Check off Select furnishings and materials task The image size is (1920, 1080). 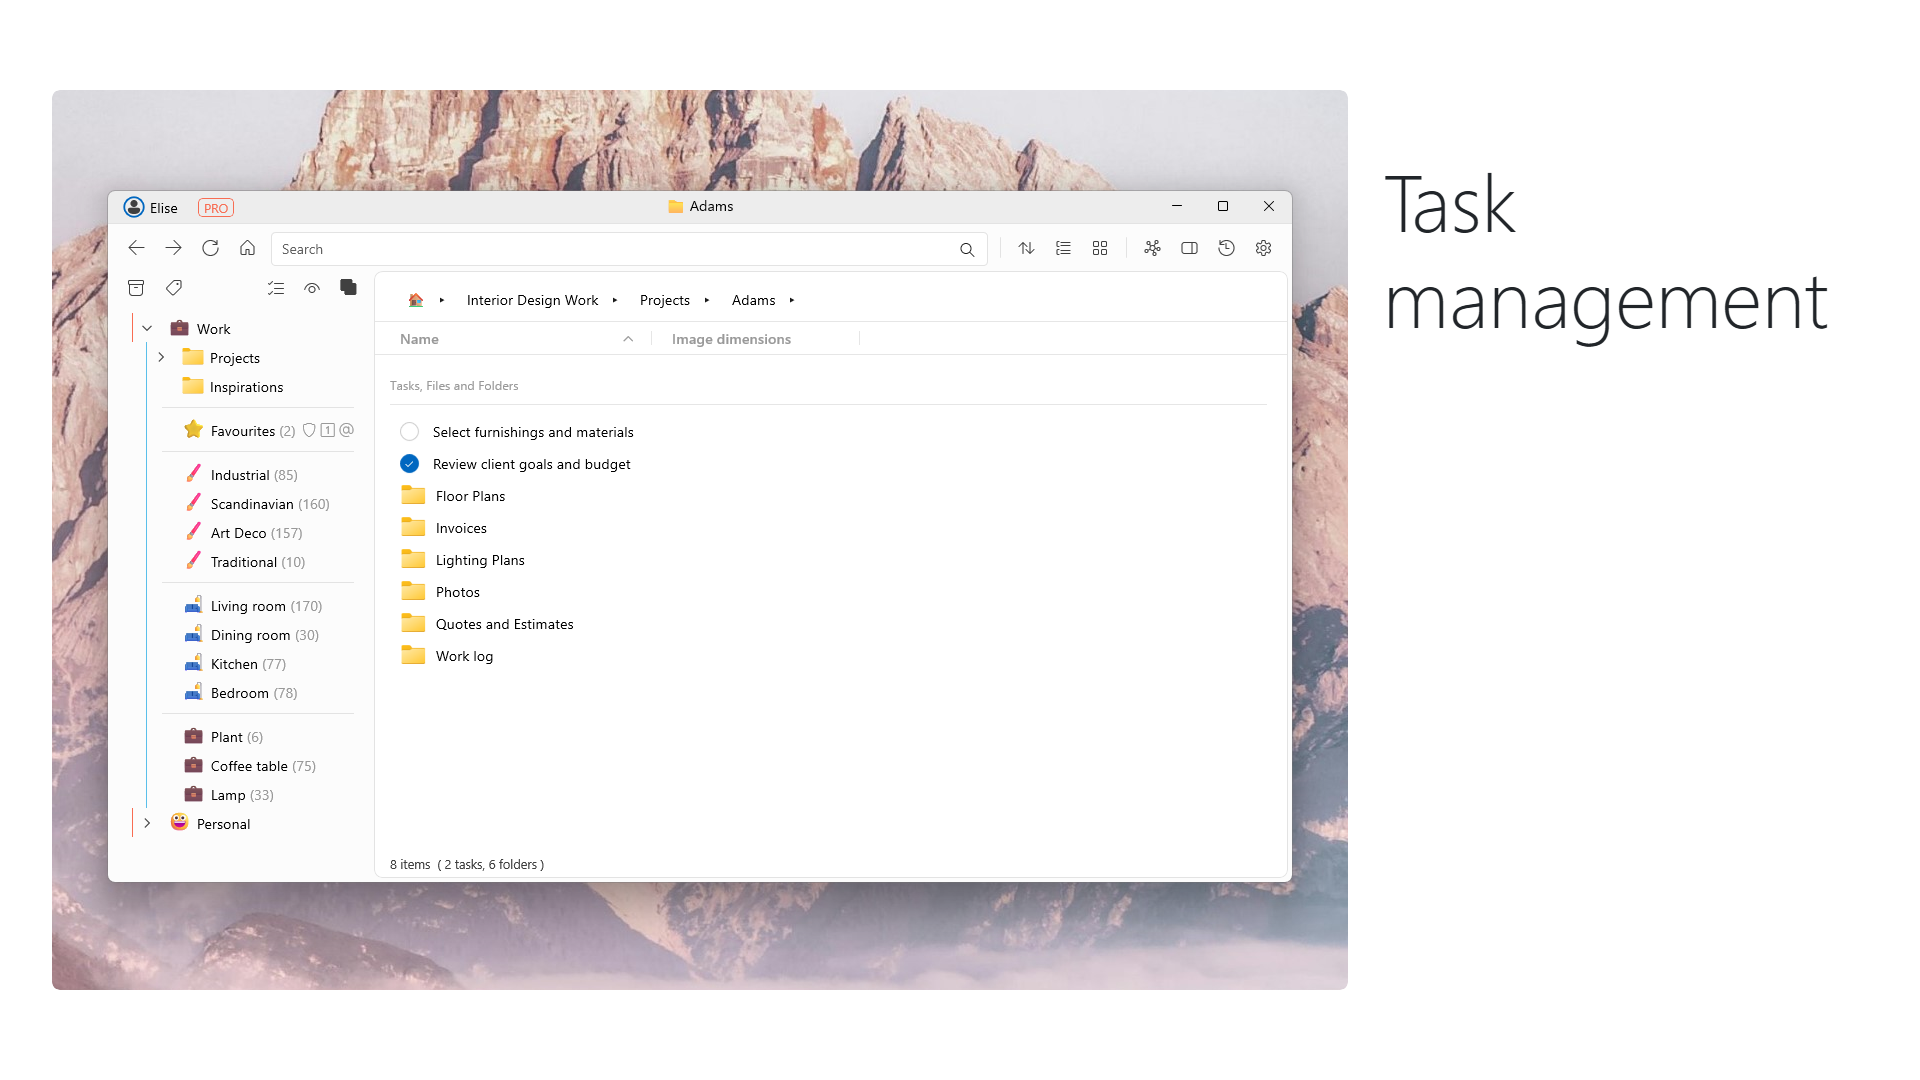coord(409,432)
